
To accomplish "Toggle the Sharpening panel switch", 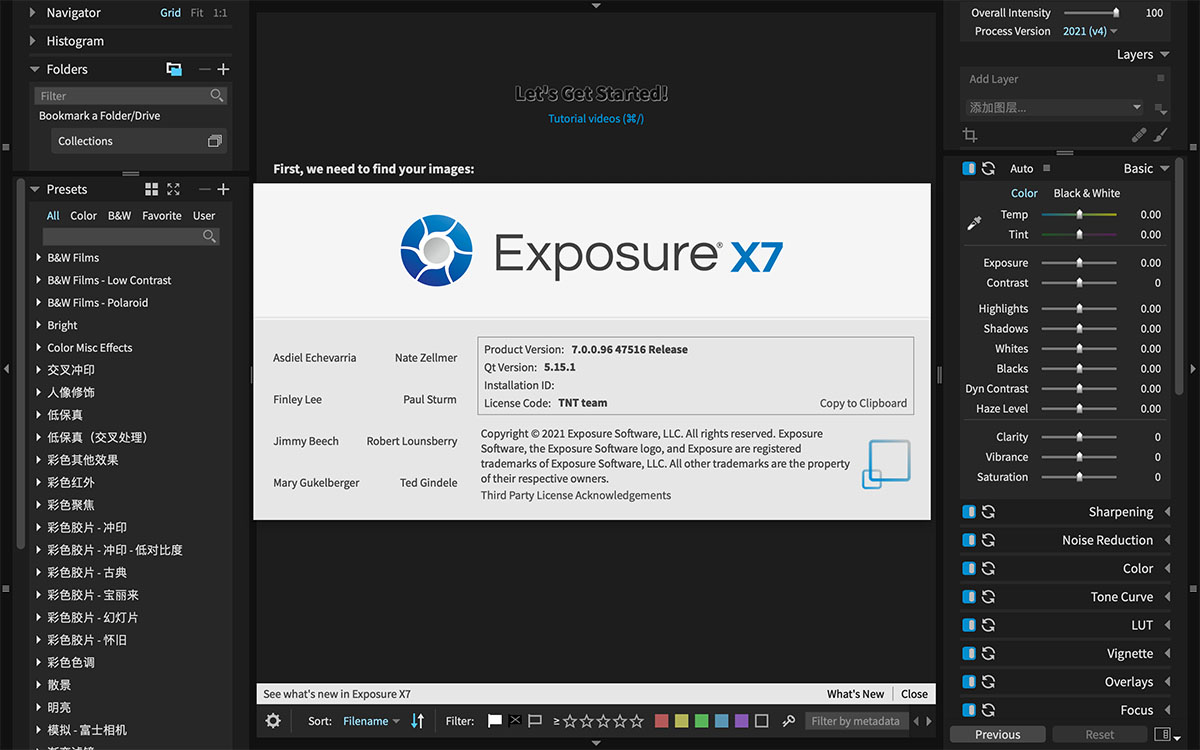I will [x=969, y=512].
